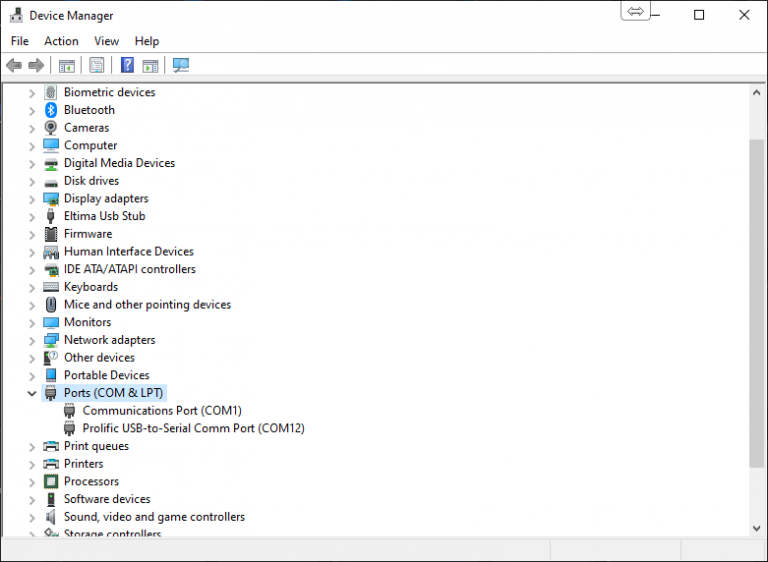Select the Computer category icon
Viewport: 768px width, 562px height.
click(51, 146)
